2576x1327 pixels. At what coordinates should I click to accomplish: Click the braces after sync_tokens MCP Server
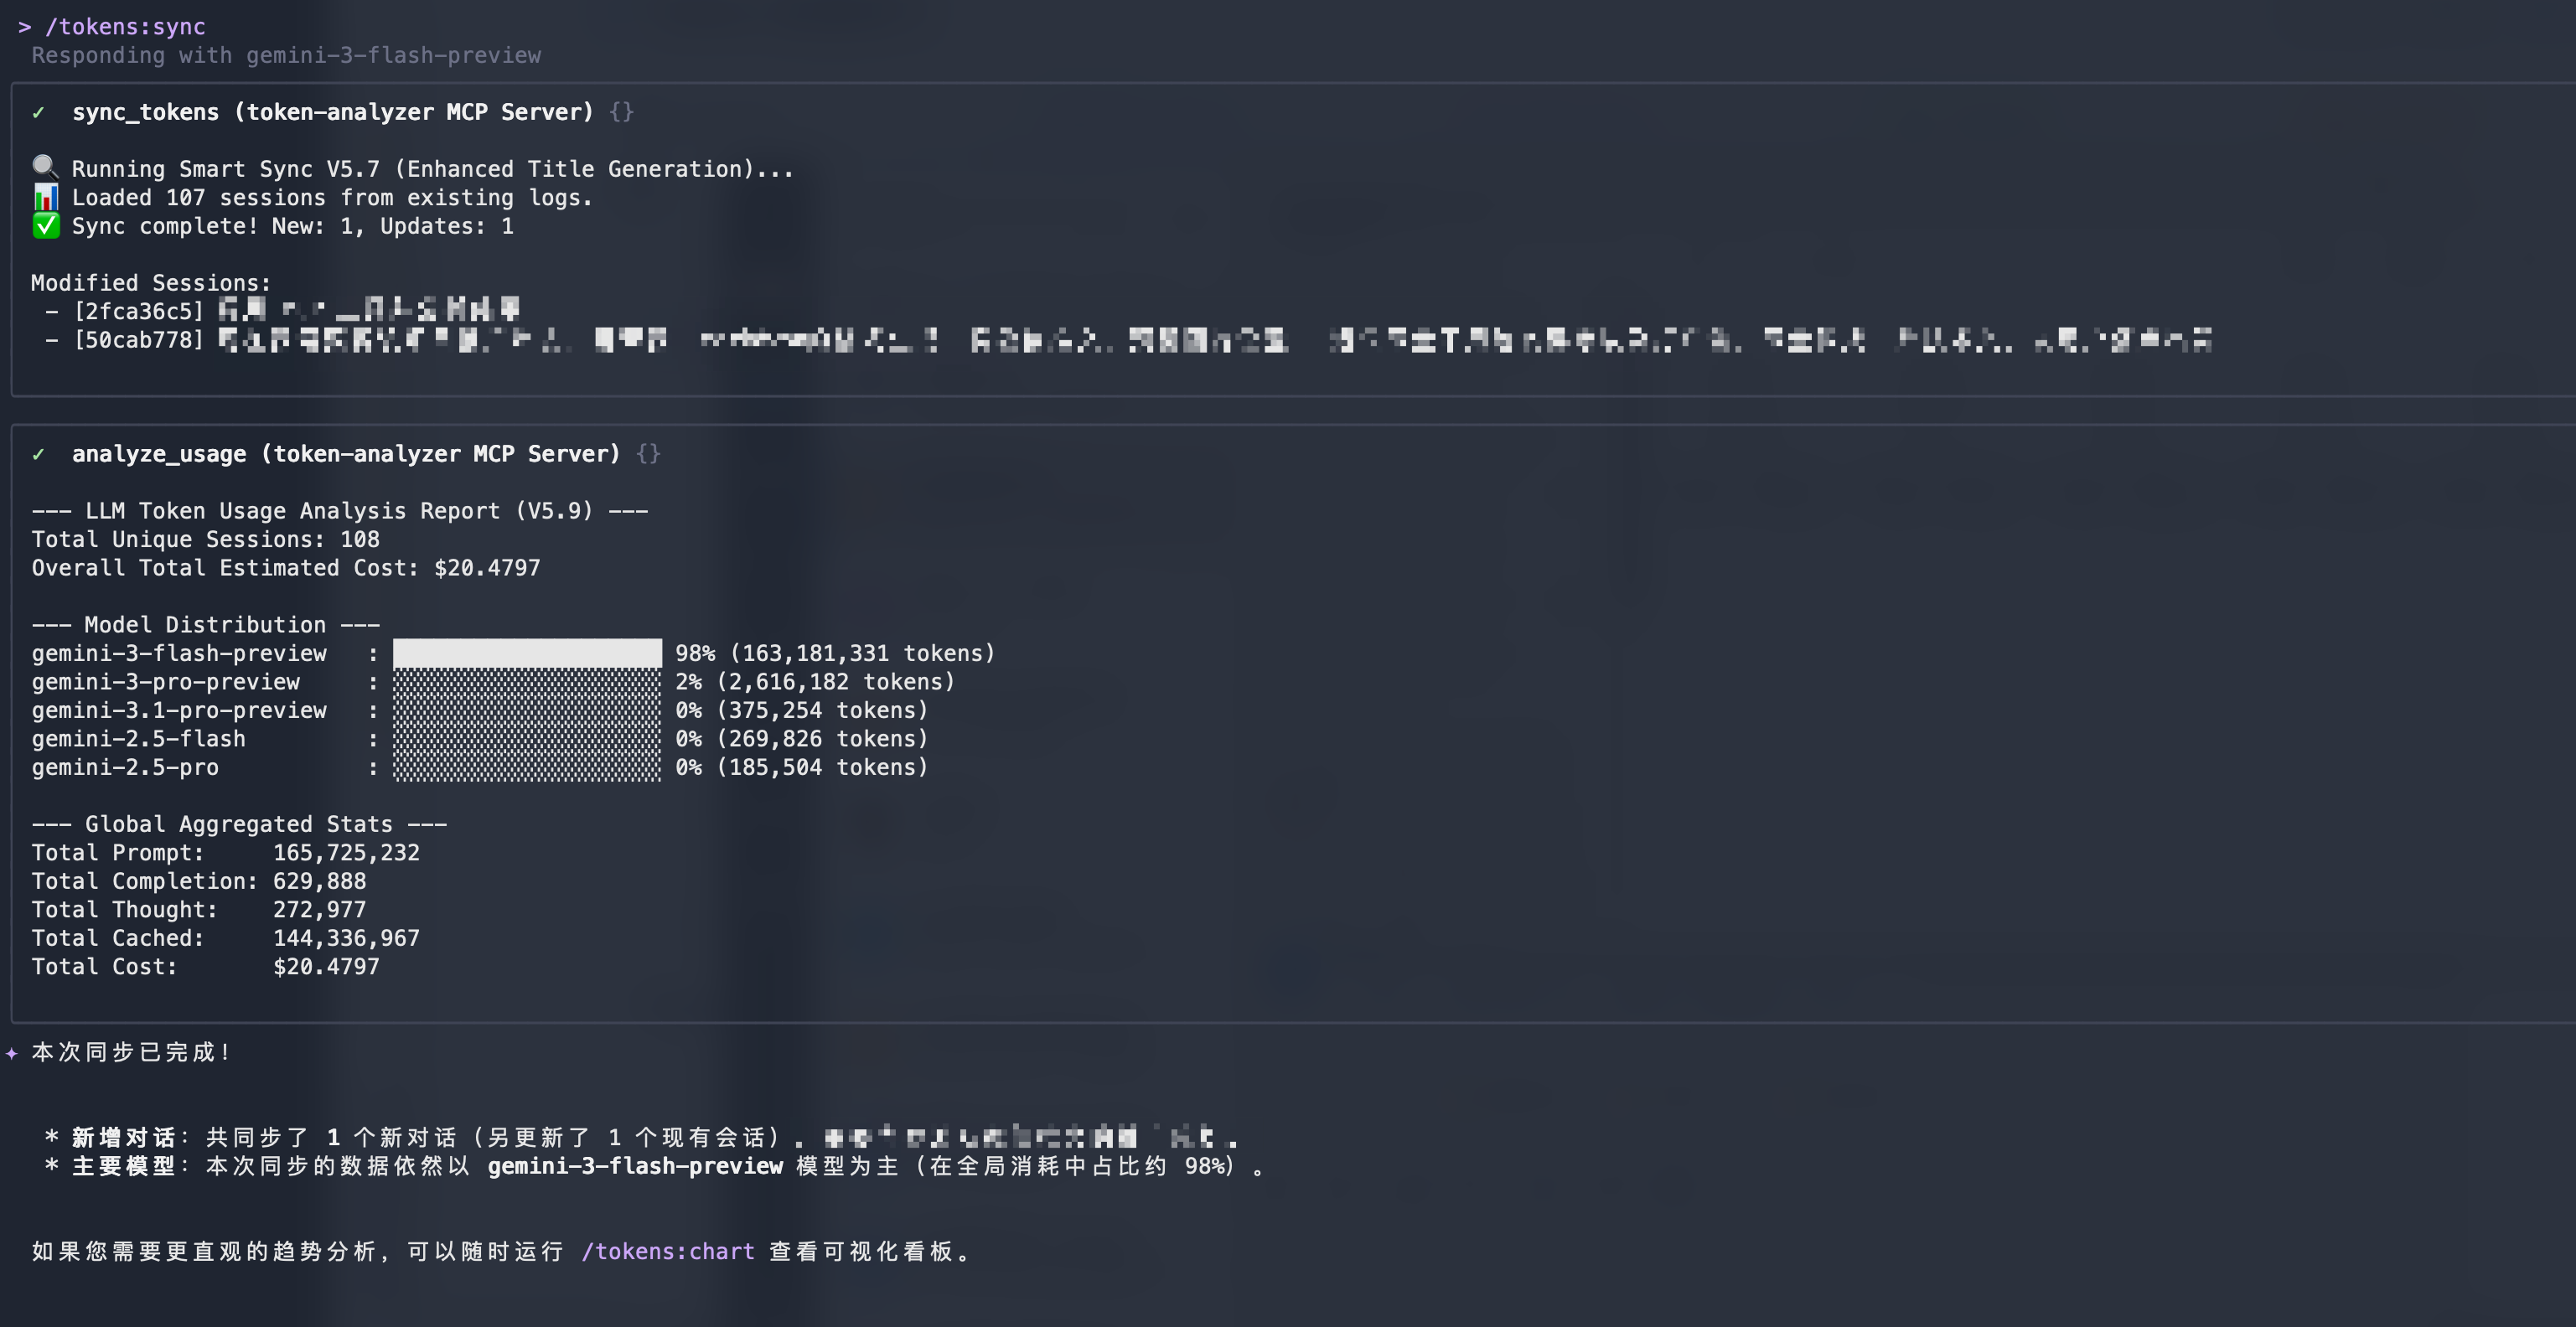[621, 112]
